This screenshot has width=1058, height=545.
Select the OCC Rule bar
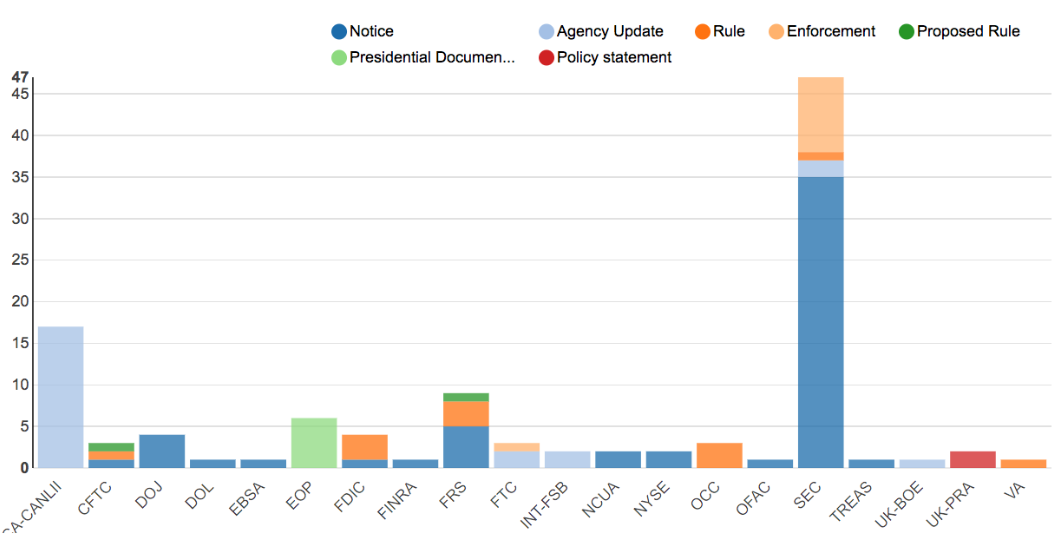[x=719, y=455]
